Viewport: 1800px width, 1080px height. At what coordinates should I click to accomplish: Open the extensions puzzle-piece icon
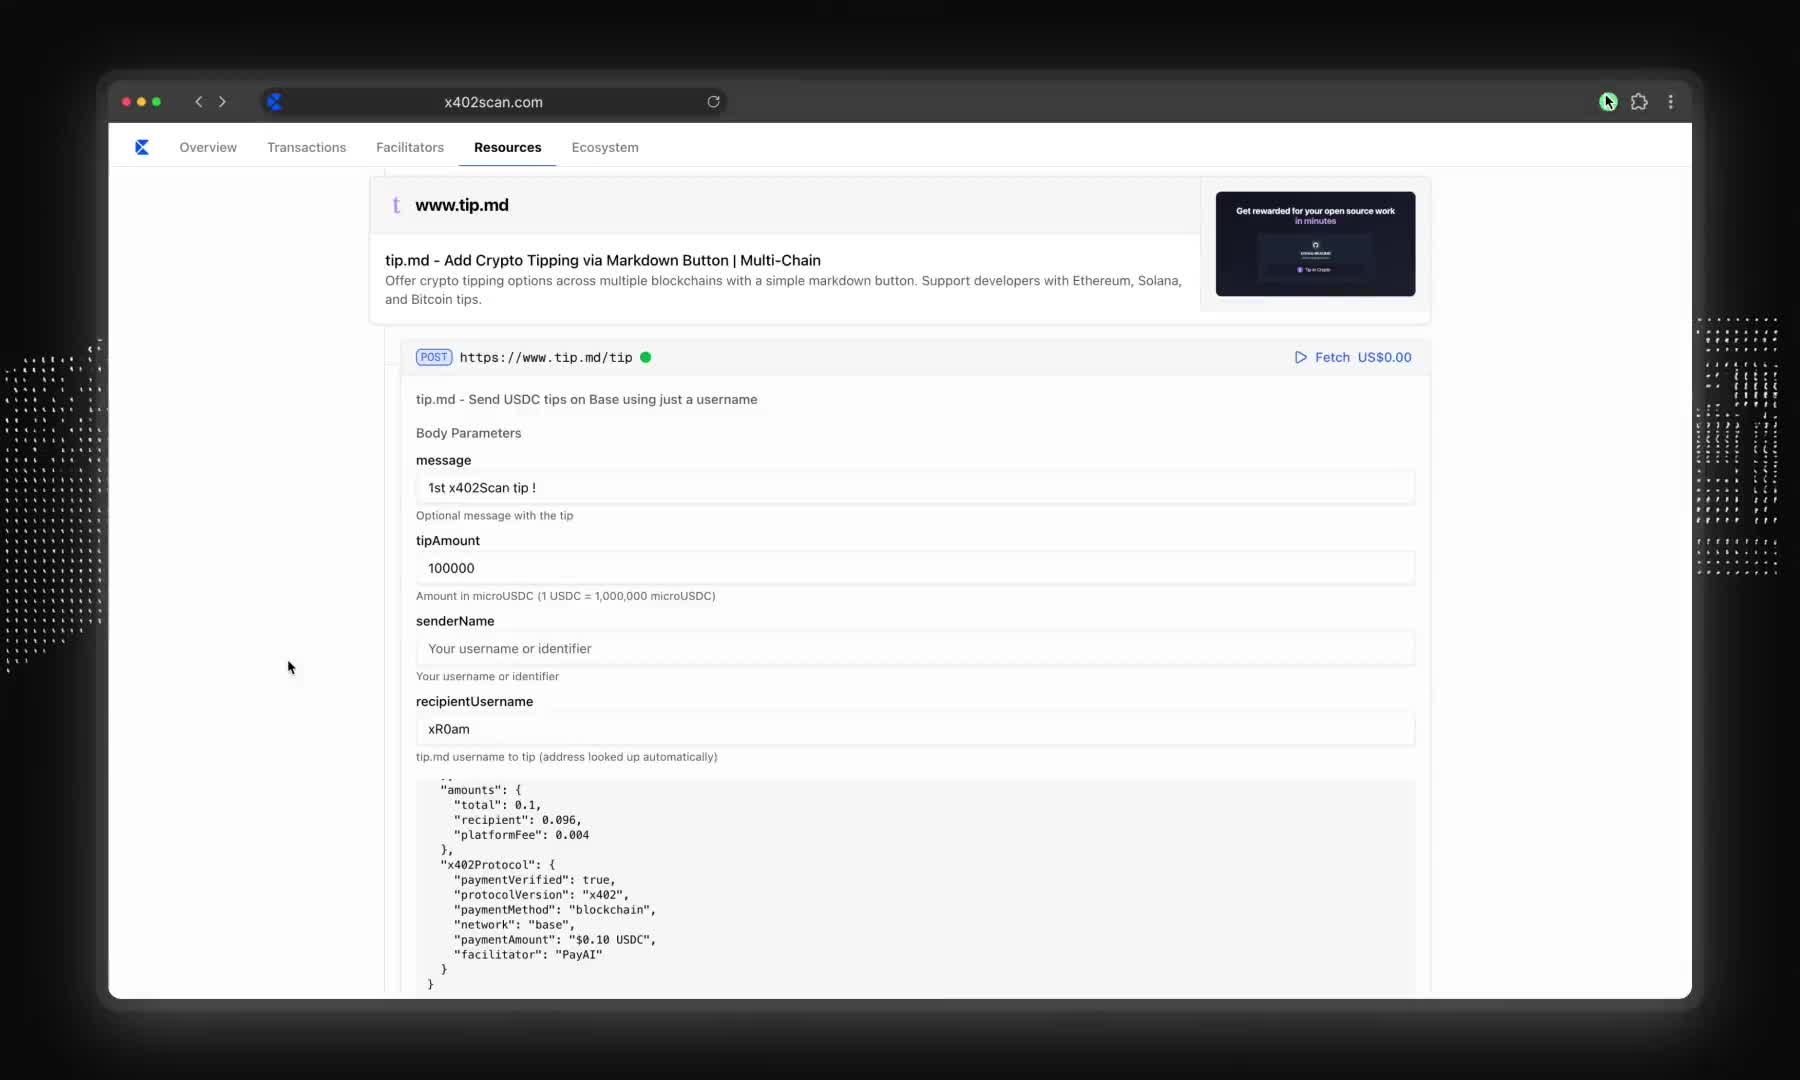1639,102
